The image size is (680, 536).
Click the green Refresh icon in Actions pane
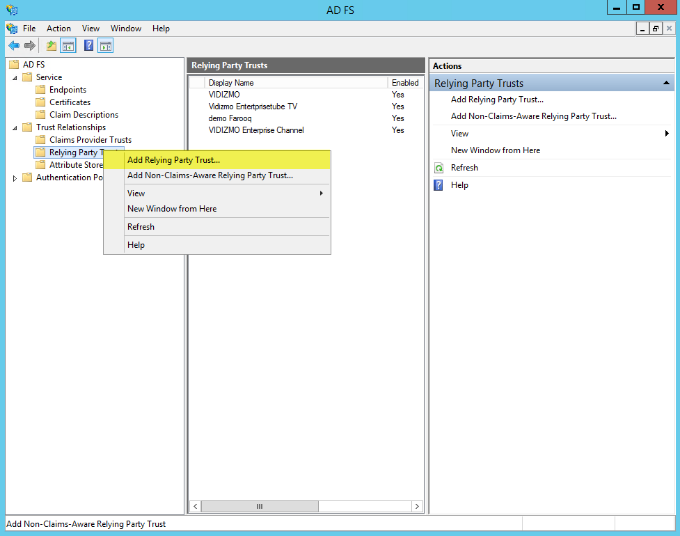coord(438,168)
